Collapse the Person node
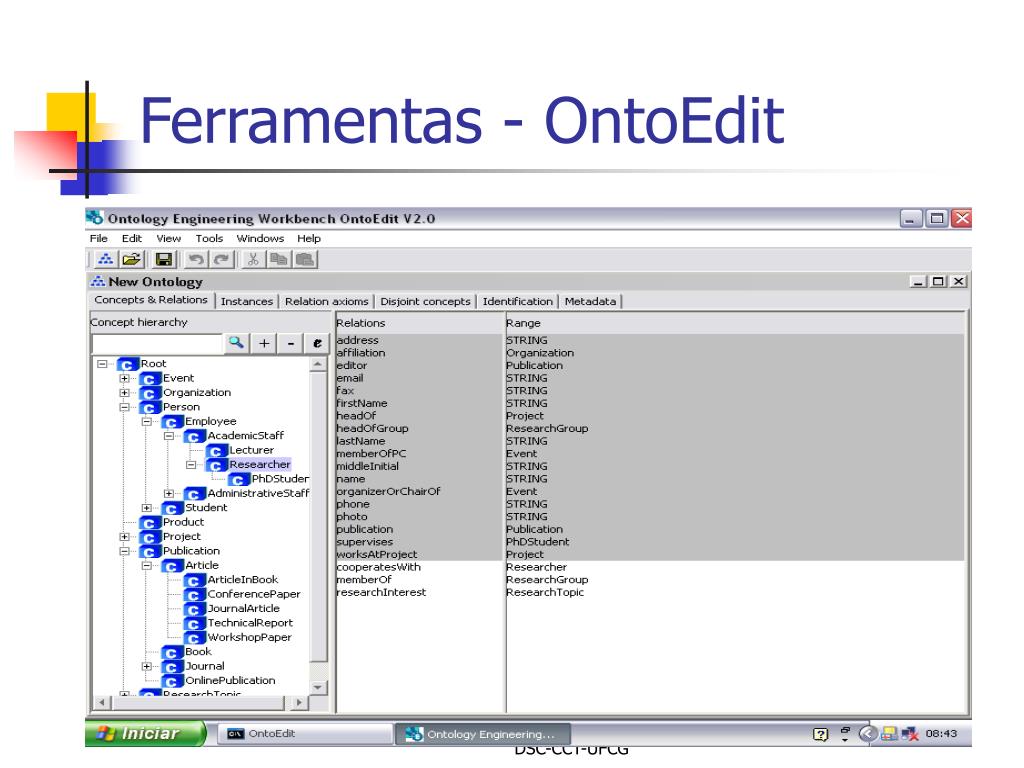1024x768 pixels. coord(124,407)
